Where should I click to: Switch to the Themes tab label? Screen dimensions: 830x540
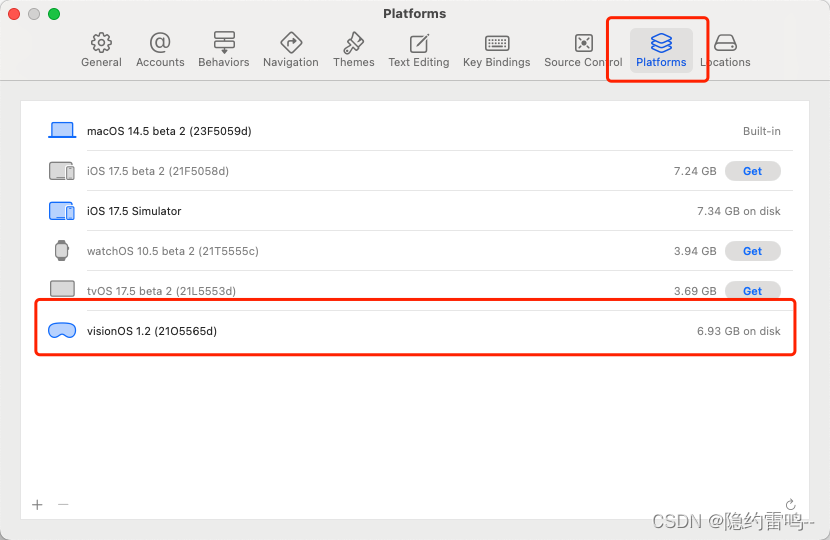click(x=354, y=62)
